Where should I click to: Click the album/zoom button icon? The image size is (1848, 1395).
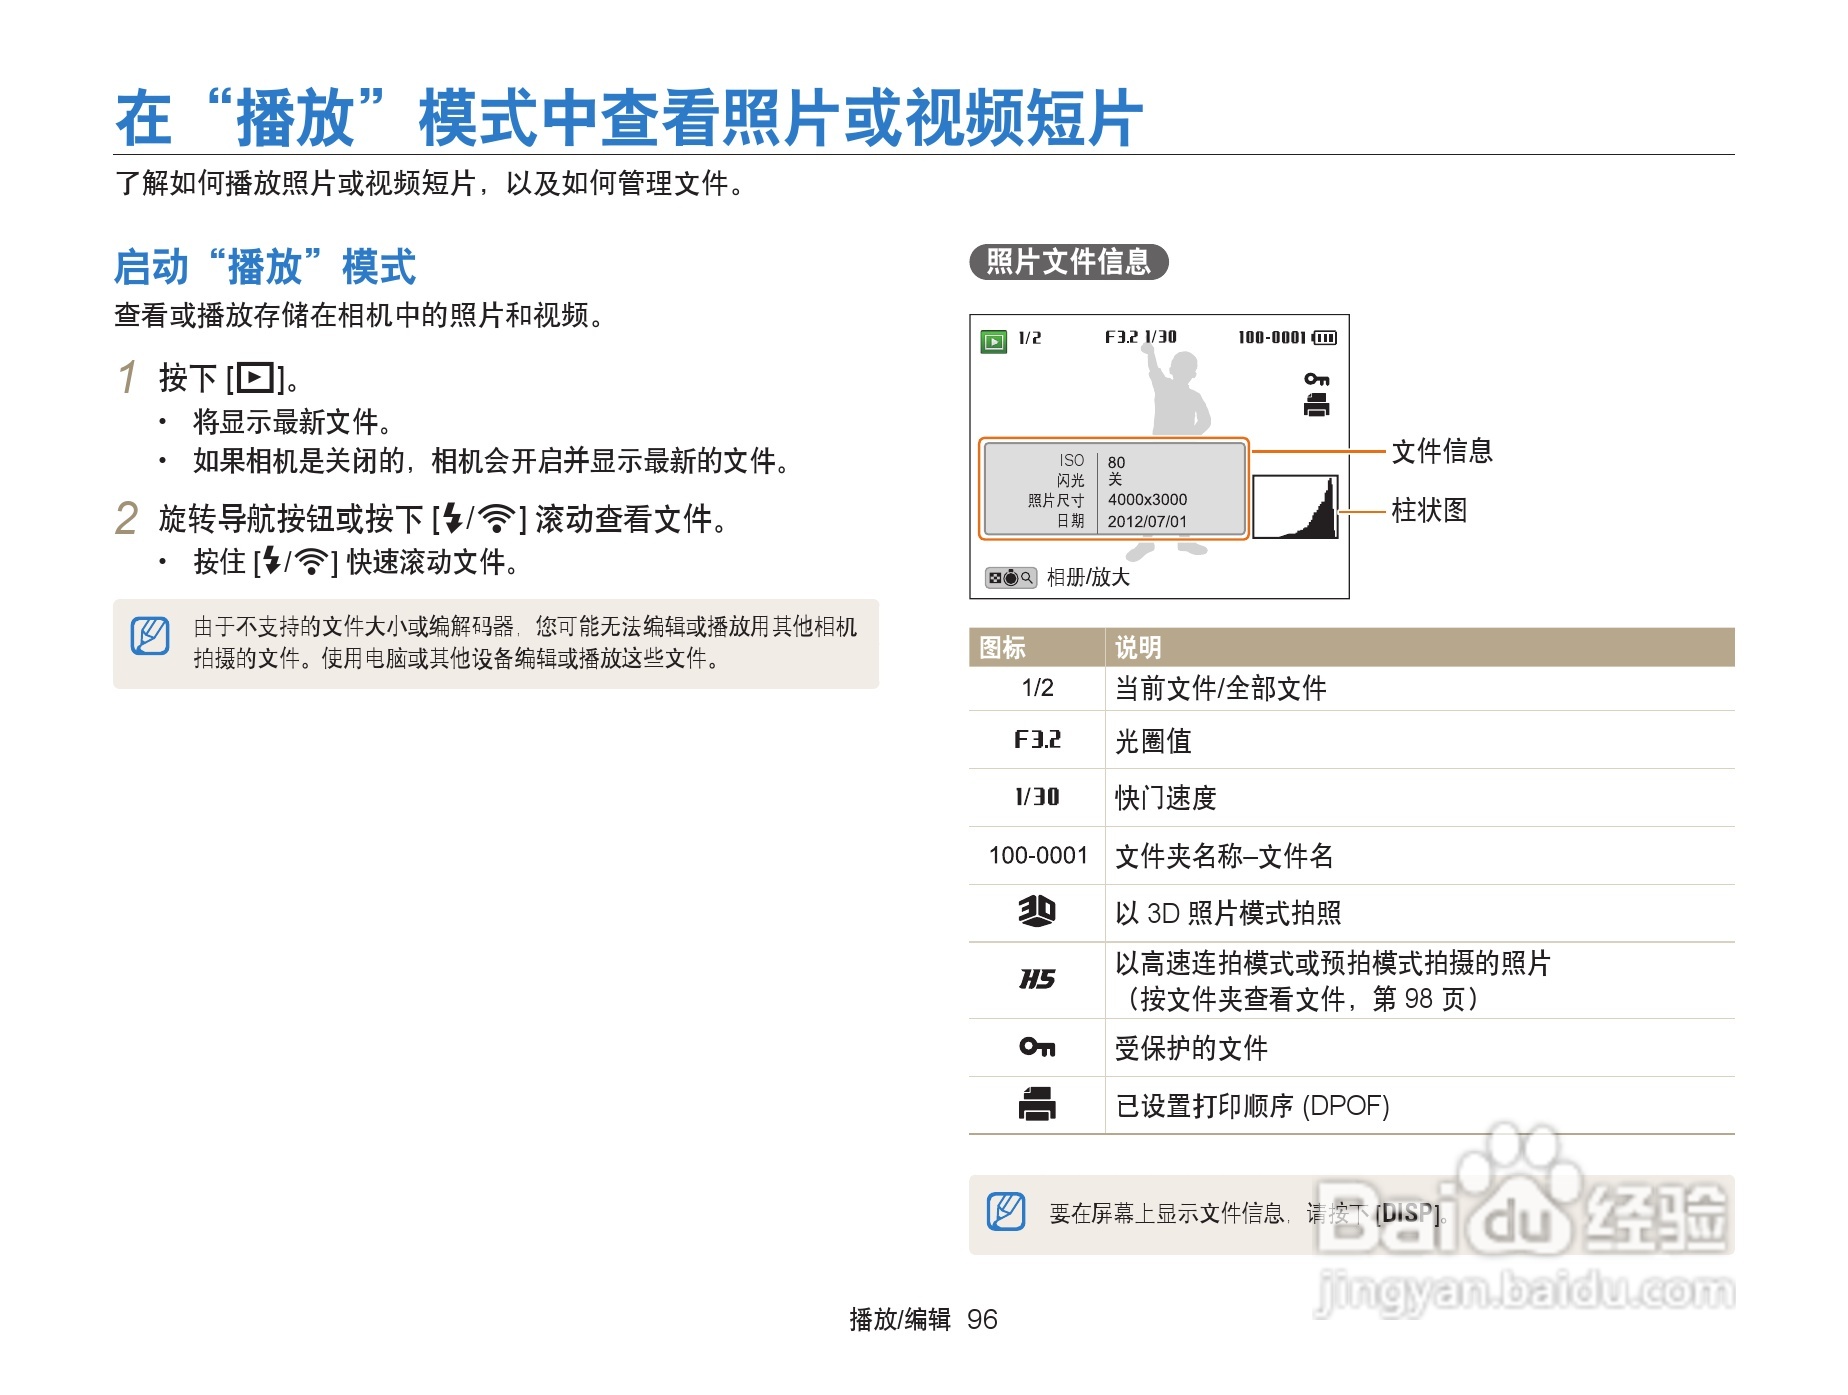(1011, 577)
